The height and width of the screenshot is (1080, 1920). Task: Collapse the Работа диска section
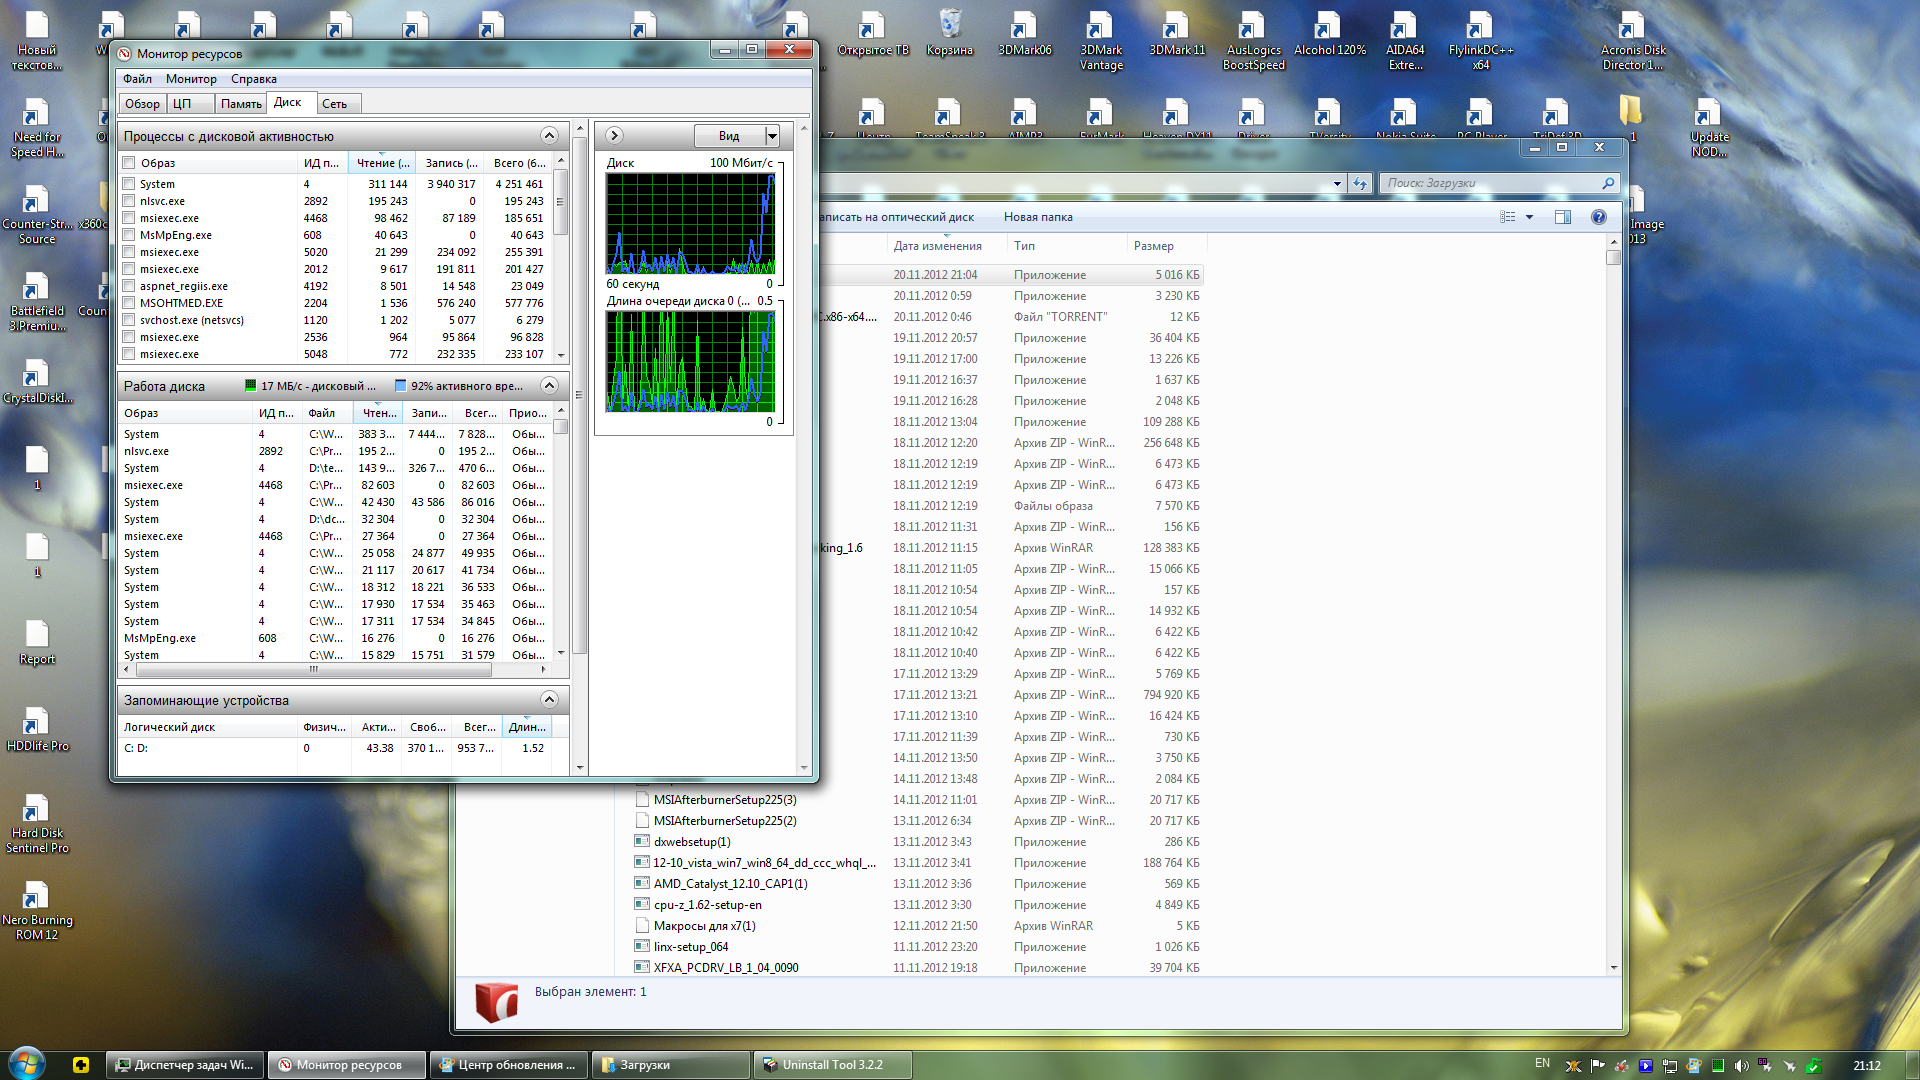pyautogui.click(x=549, y=386)
